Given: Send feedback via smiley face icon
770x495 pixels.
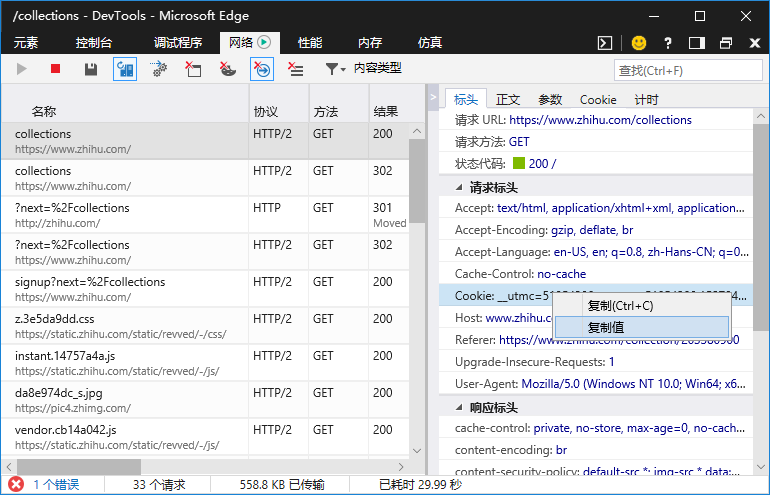Looking at the screenshot, I should [x=638, y=43].
